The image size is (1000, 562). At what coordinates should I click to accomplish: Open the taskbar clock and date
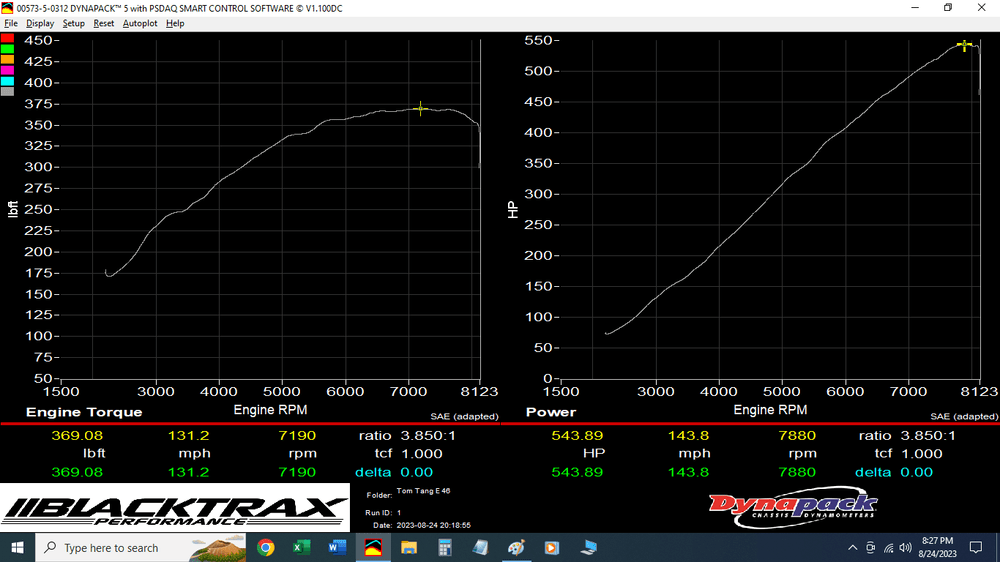[x=938, y=548]
